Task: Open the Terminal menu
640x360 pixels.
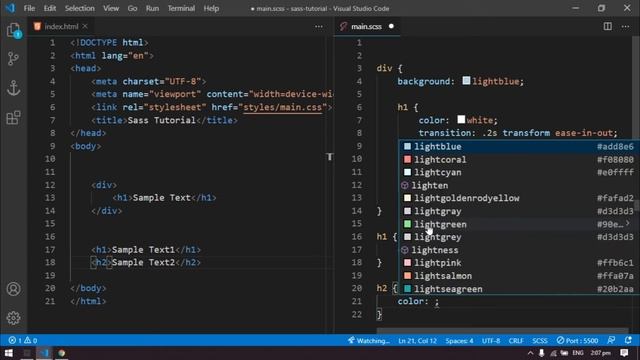Action: [181, 8]
